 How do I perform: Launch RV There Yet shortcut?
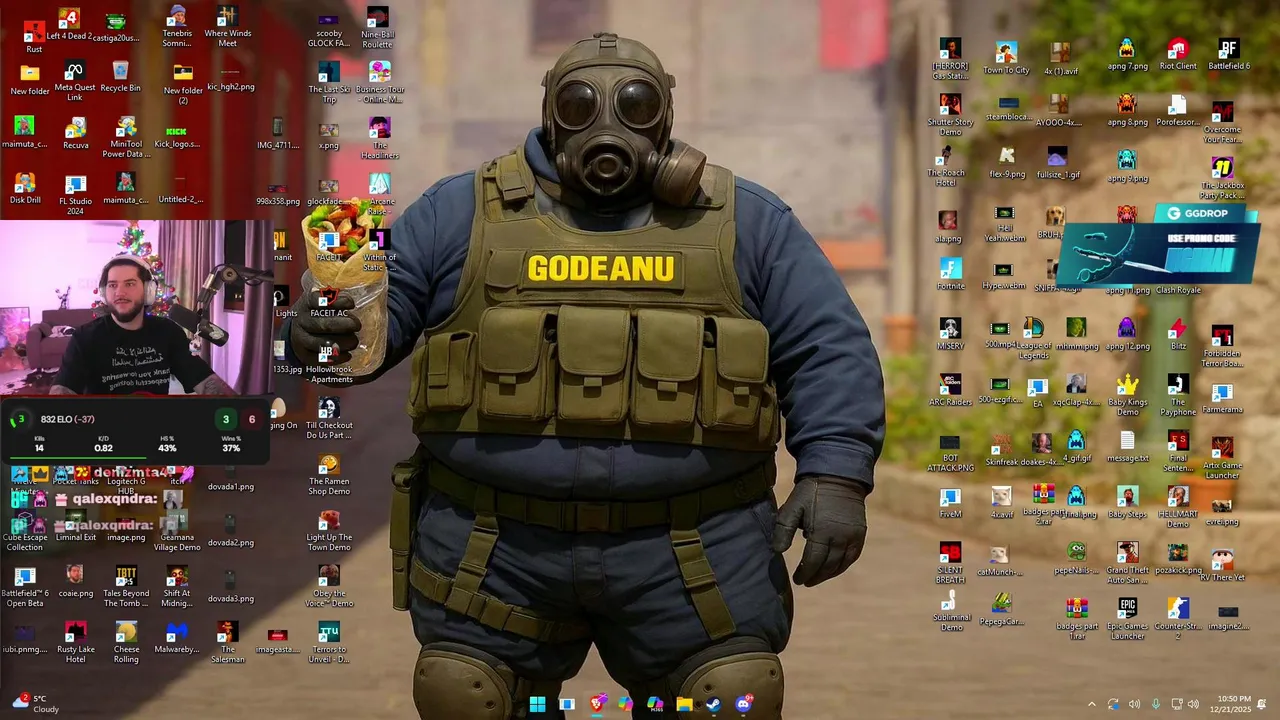1222,564
